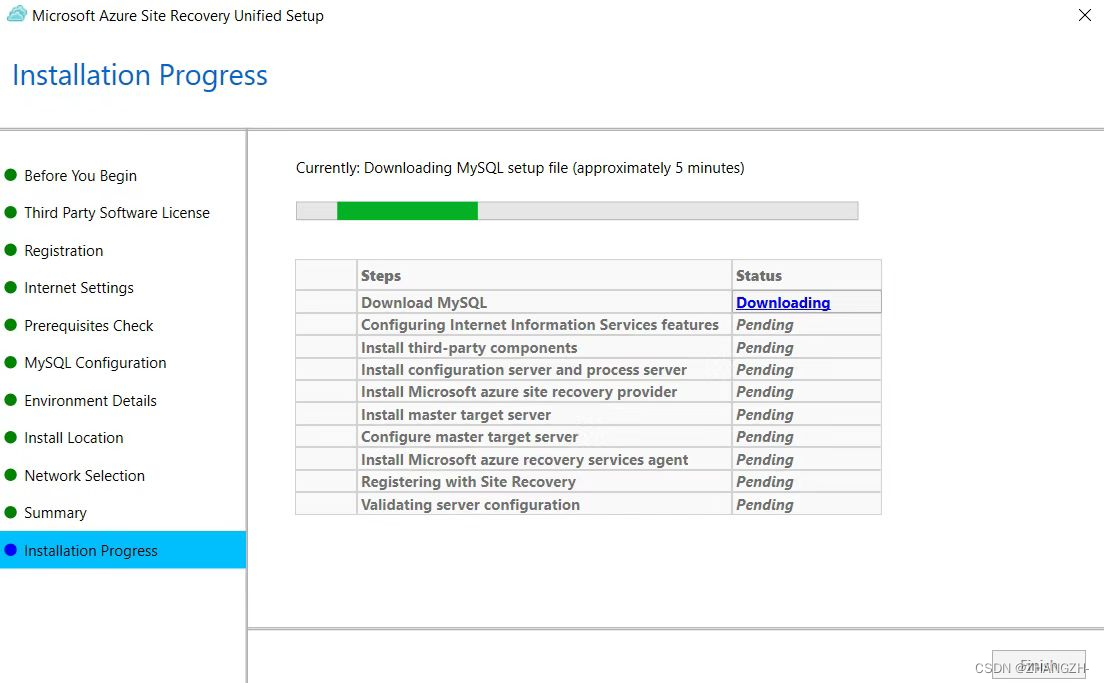Select the Third Party Software License step

coord(117,213)
